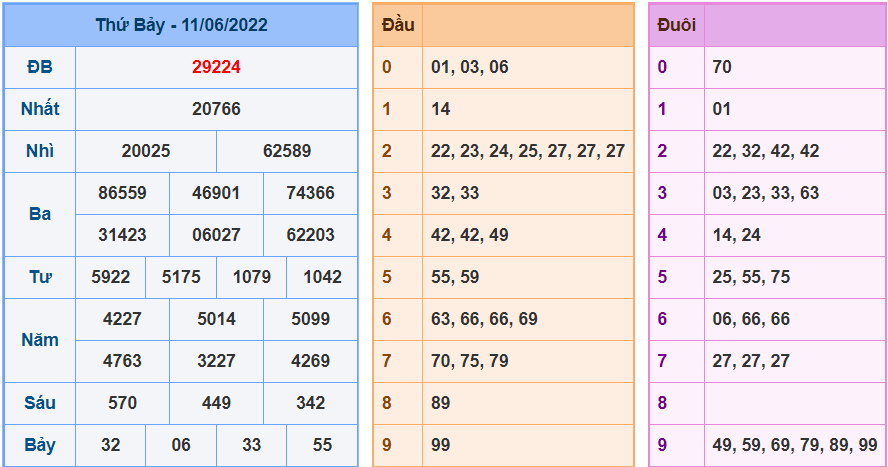Click the Đuôi column header
The width and height of the screenshot is (888, 467).
(x=676, y=25)
